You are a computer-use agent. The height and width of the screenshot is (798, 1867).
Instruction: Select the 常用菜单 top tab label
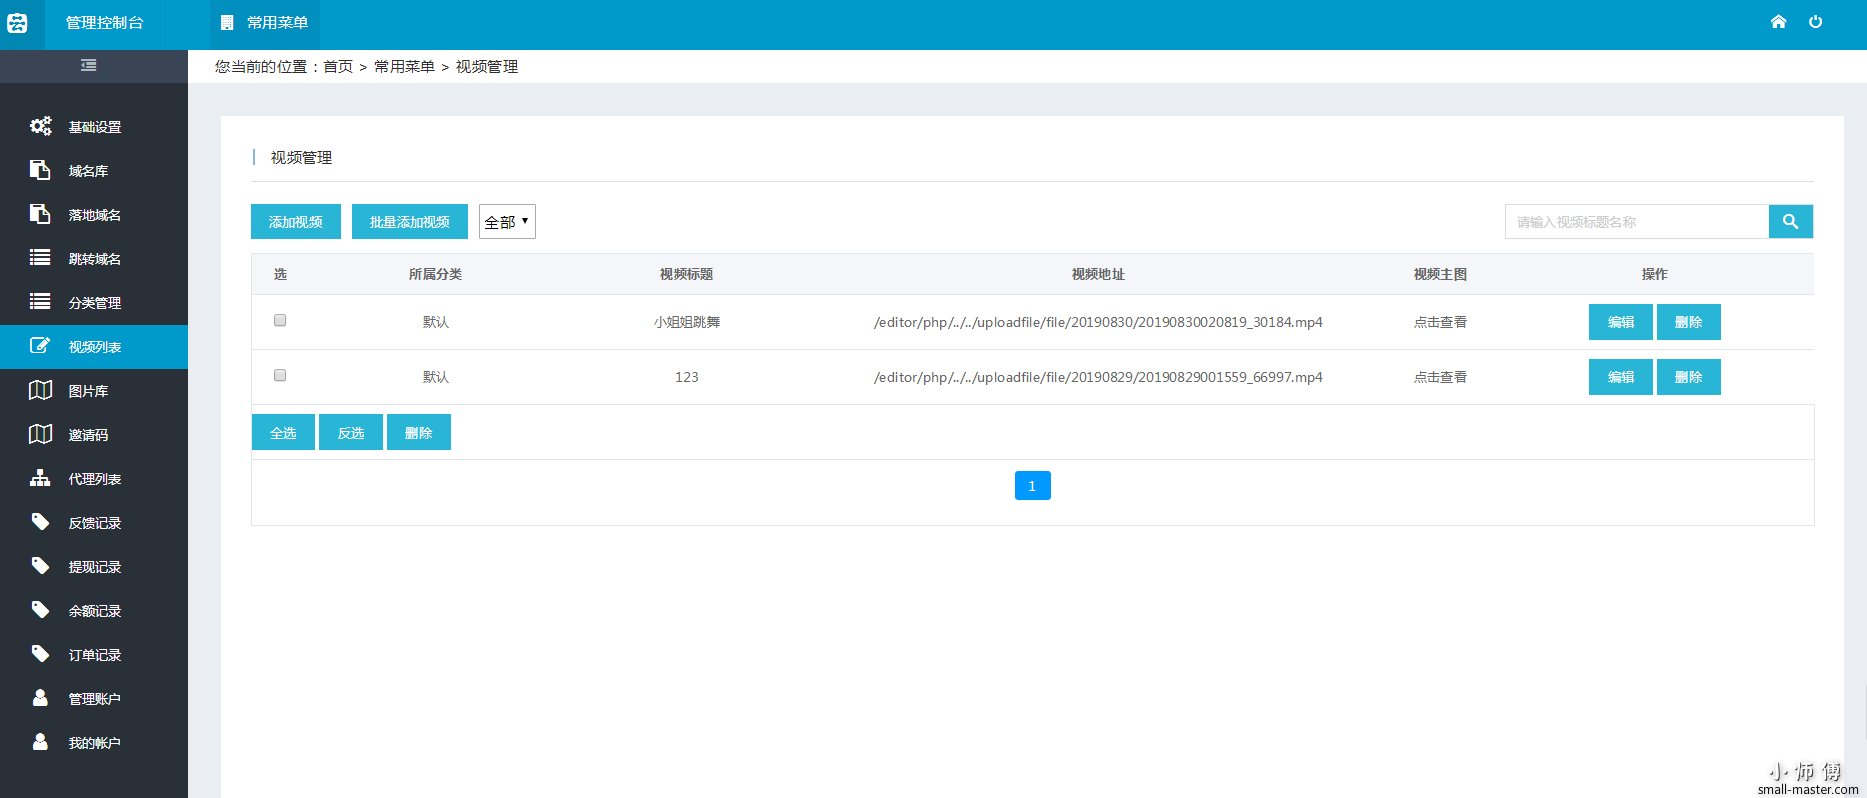277,22
